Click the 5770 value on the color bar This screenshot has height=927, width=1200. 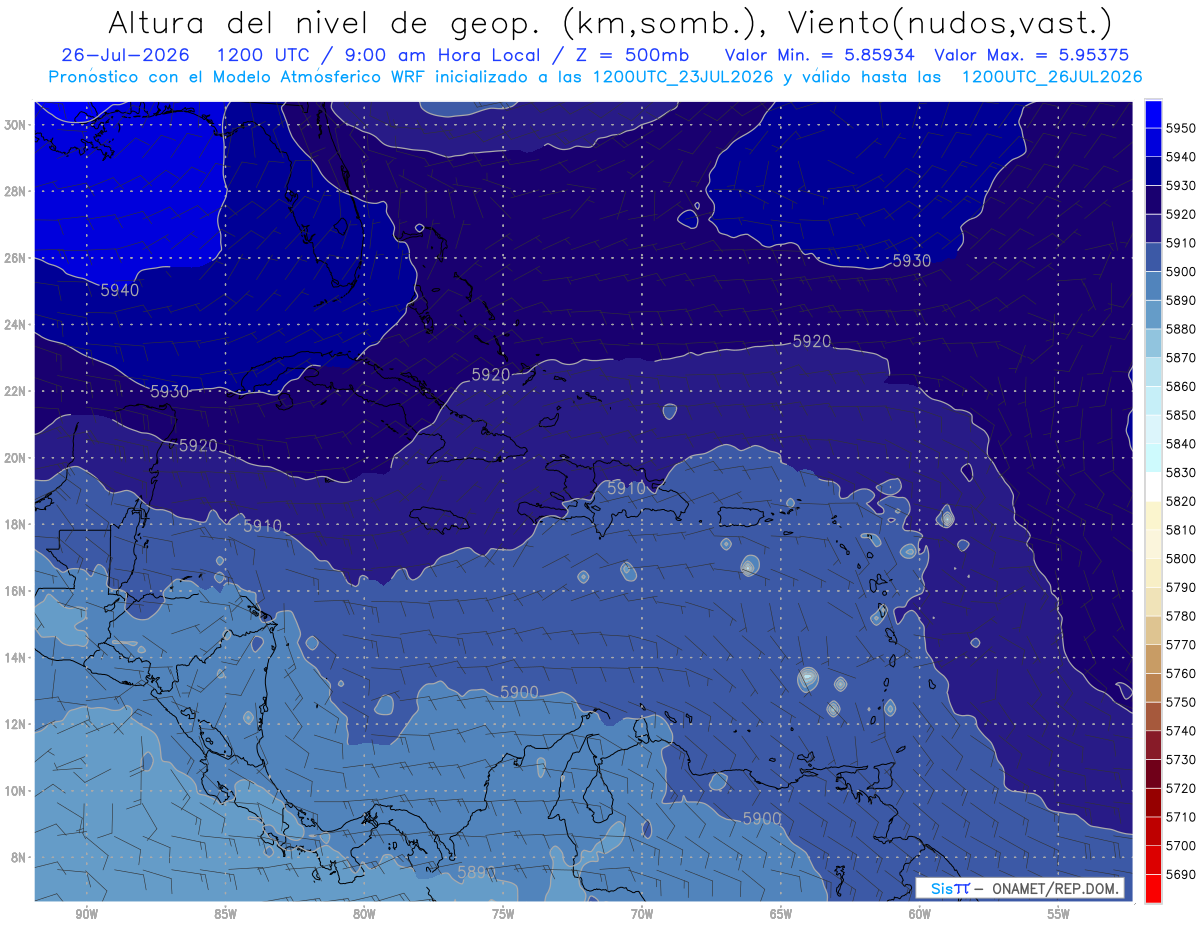tap(1180, 645)
